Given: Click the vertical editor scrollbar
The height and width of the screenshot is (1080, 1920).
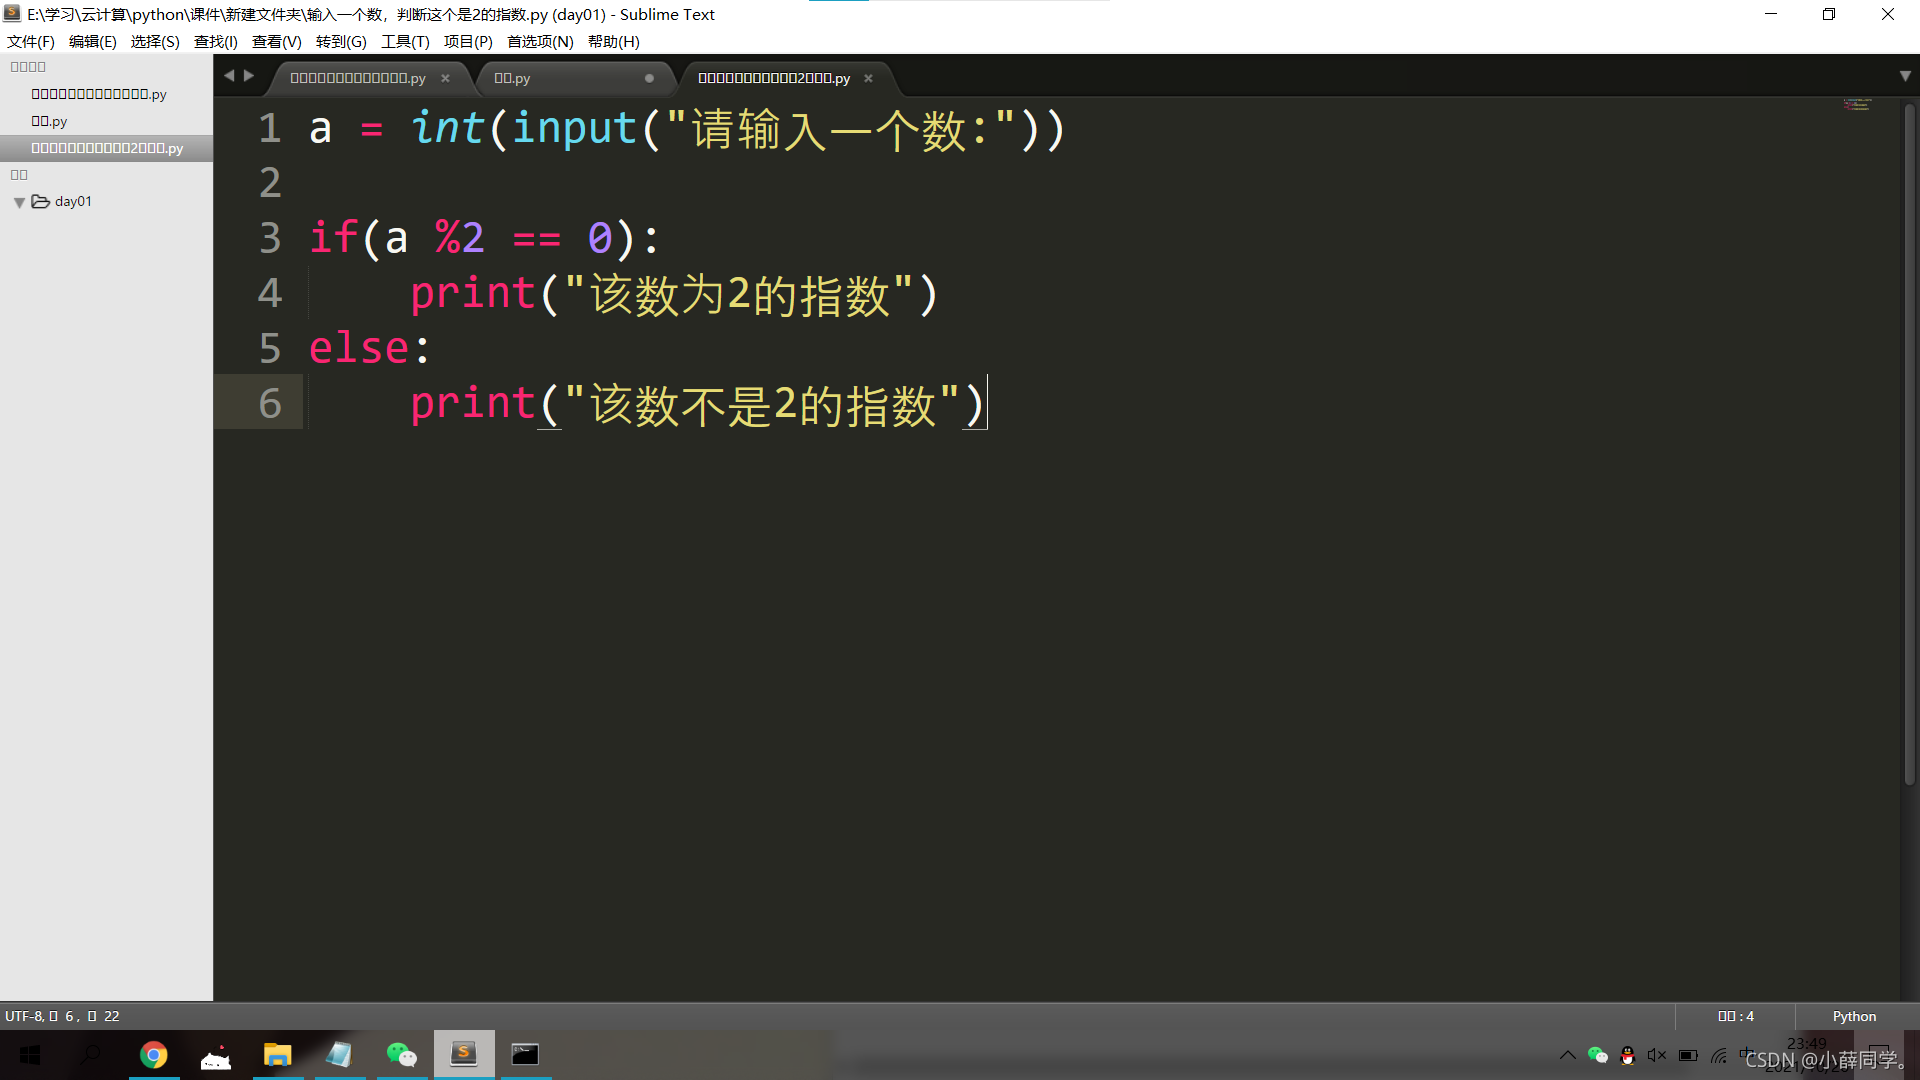Looking at the screenshot, I should pyautogui.click(x=1909, y=445).
